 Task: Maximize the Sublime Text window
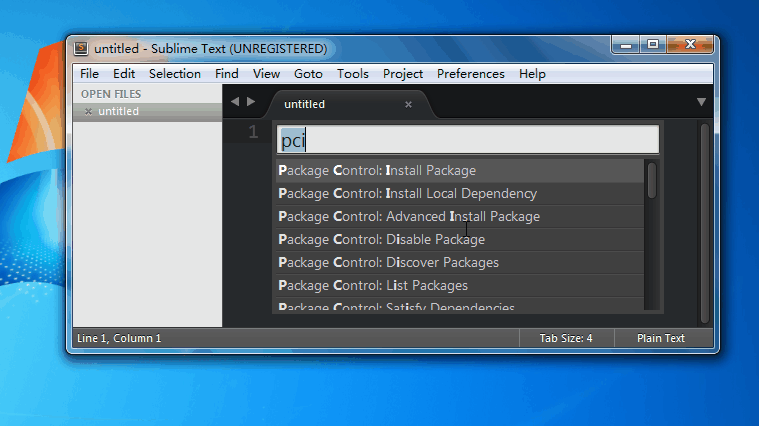tap(653, 45)
